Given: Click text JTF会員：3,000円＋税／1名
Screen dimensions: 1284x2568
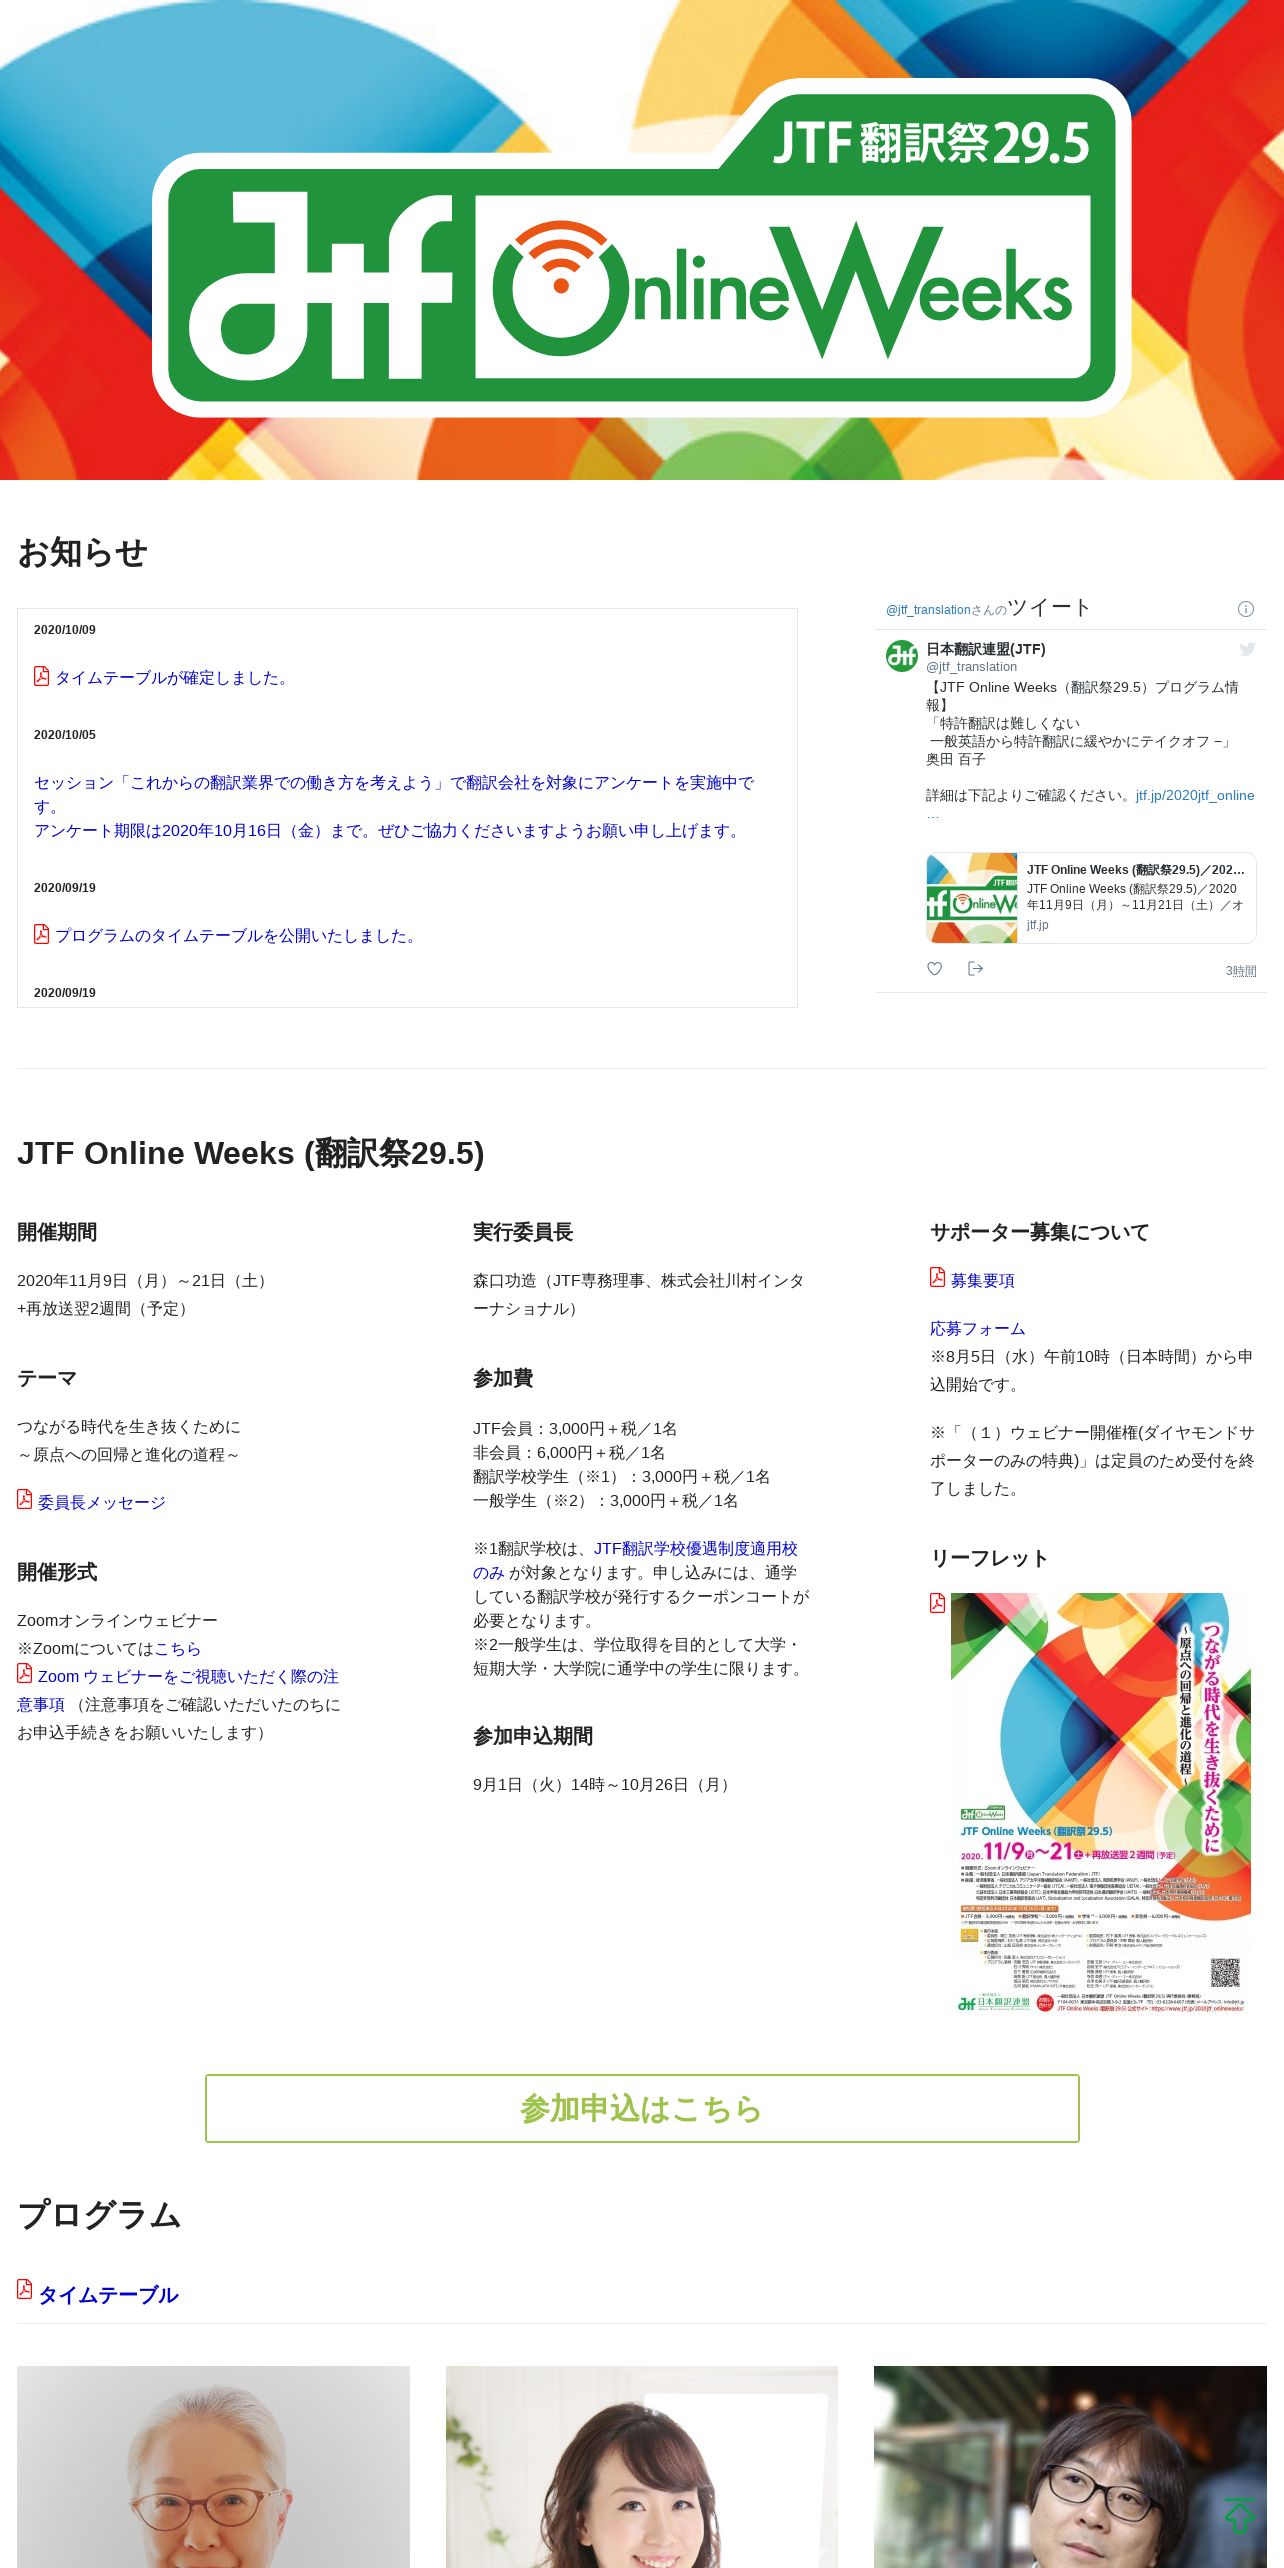Looking at the screenshot, I should click(575, 1428).
